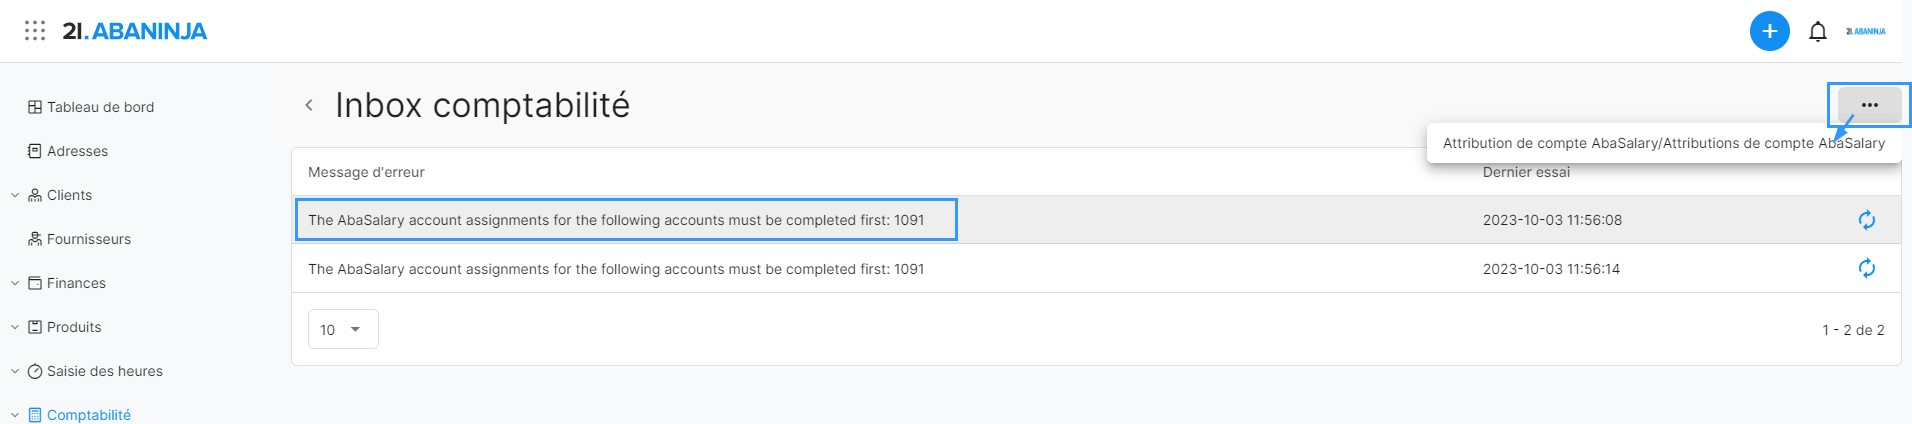Go back using the arrow beside Inbox comptabilité
1912x424 pixels.
(x=309, y=105)
